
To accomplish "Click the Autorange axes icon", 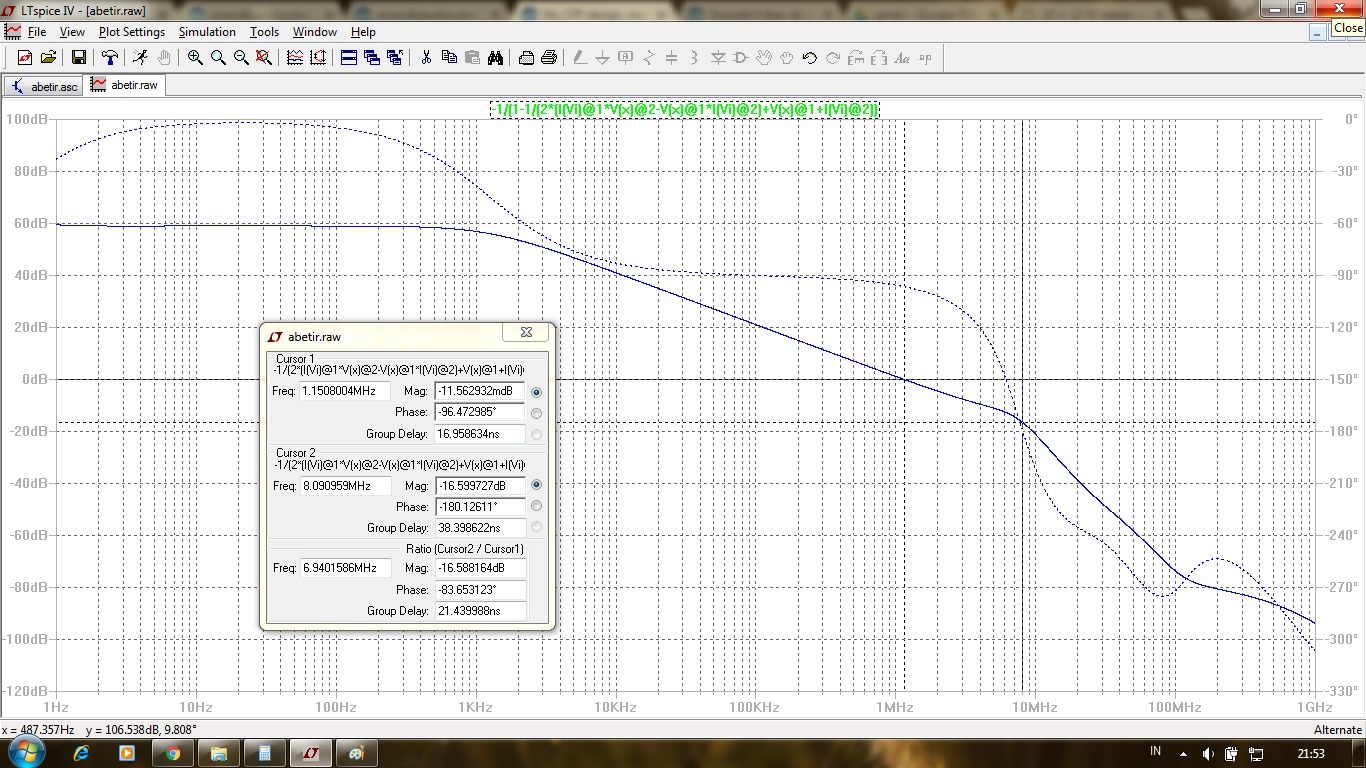I will 318,58.
